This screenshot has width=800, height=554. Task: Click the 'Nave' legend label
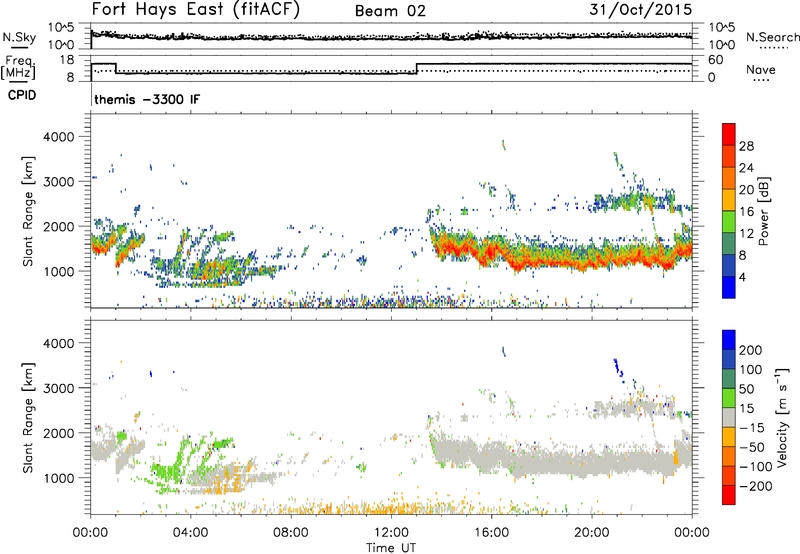coord(761,70)
